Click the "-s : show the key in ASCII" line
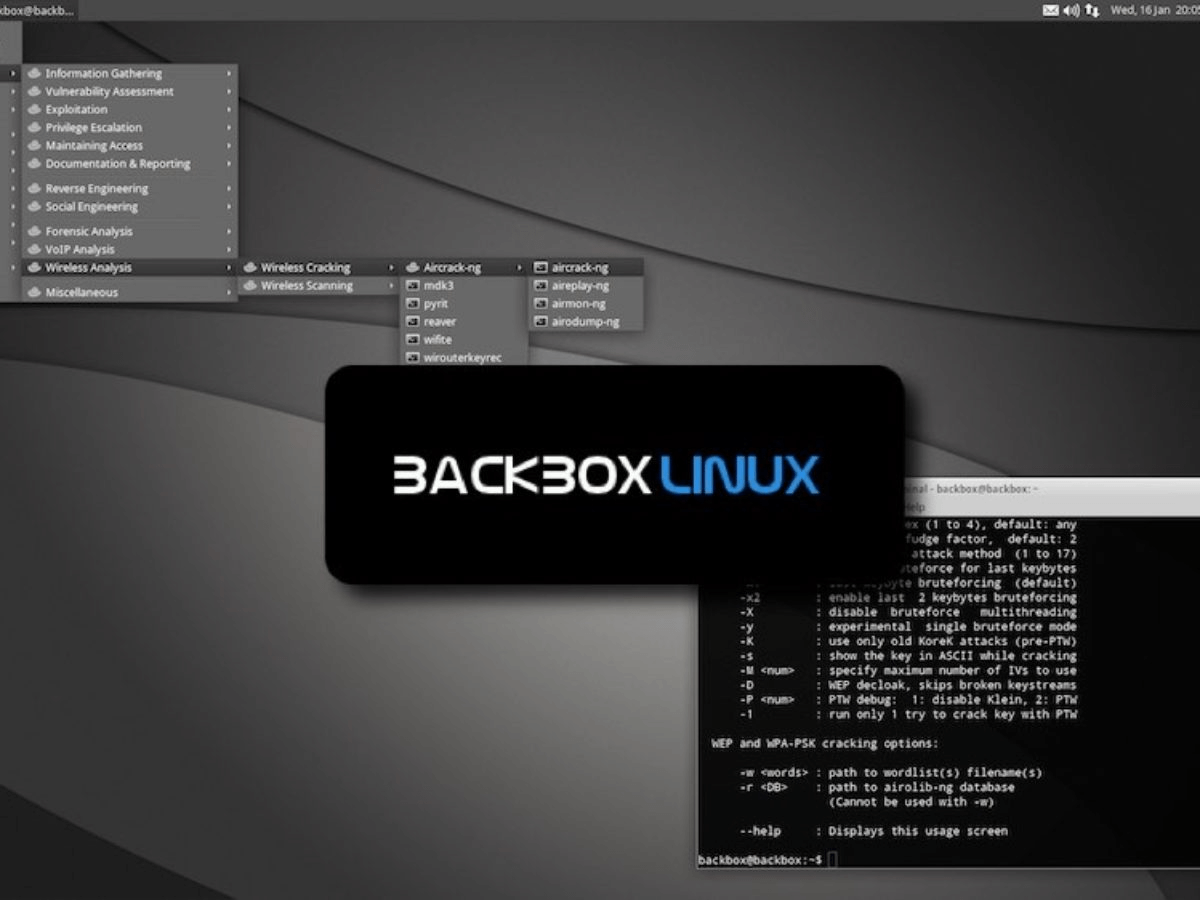 908,656
